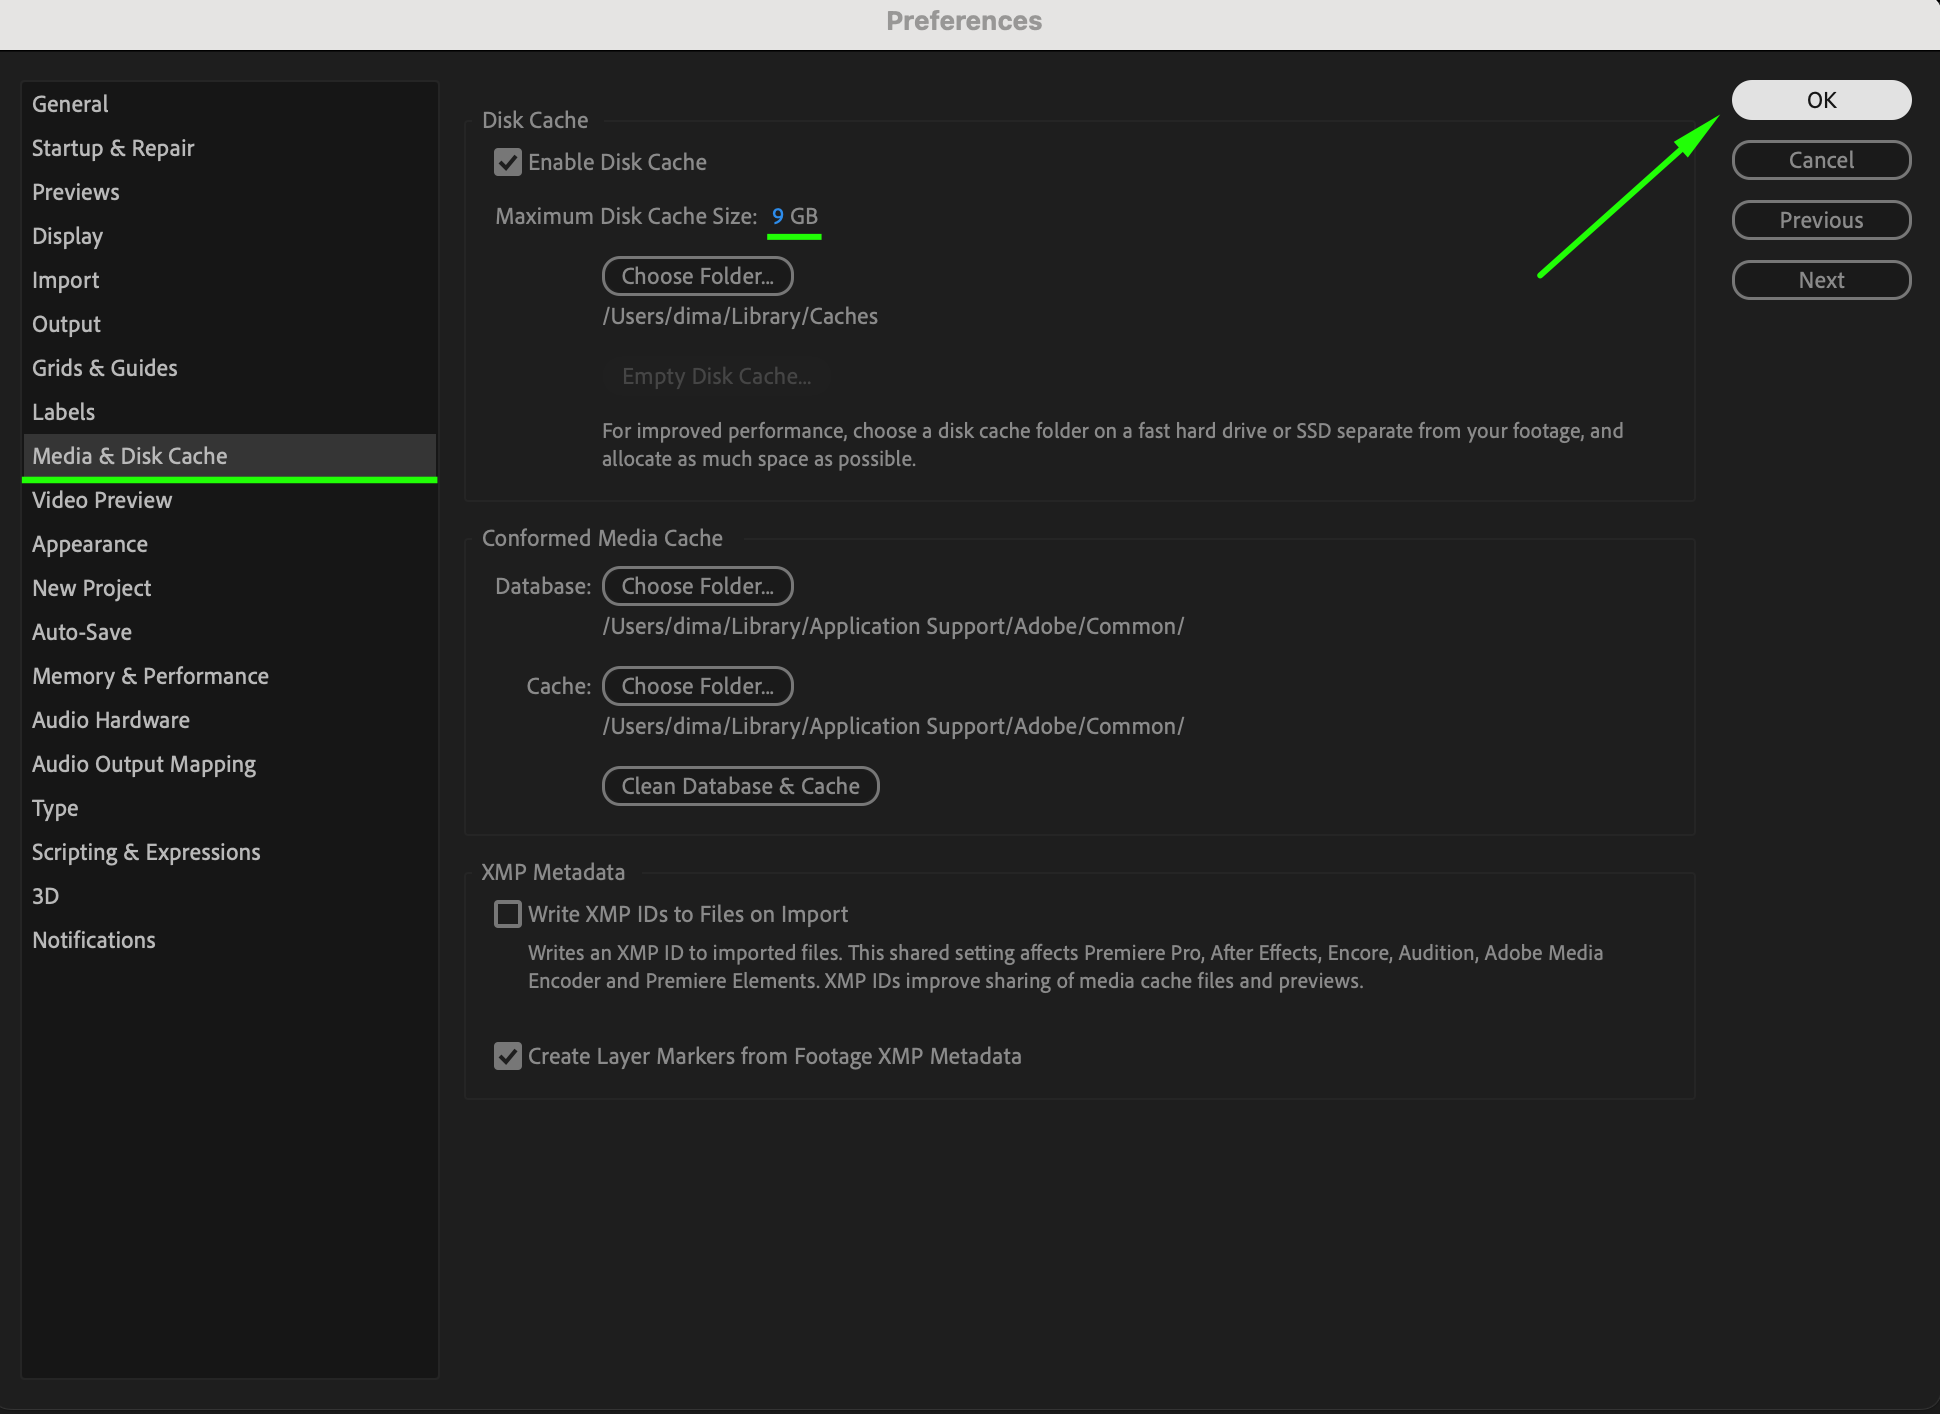Select the Video Preview category
Image resolution: width=1940 pixels, height=1414 pixels.
[102, 500]
